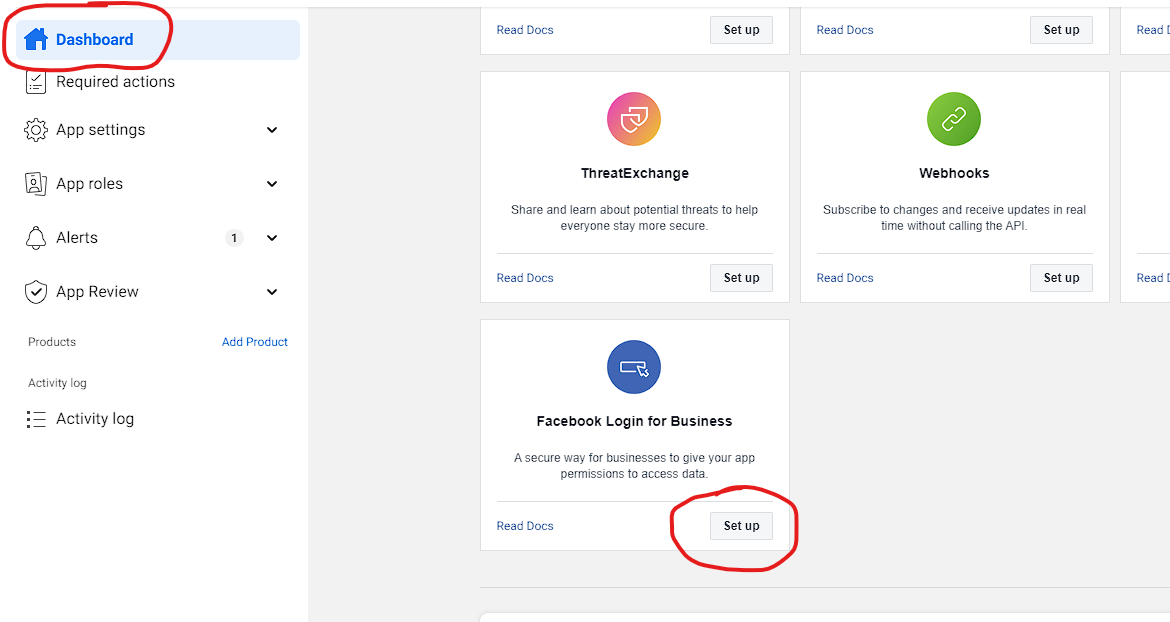Viewport: 1170px width, 622px height.
Task: Expand the Alerts chevron
Action: click(x=272, y=238)
